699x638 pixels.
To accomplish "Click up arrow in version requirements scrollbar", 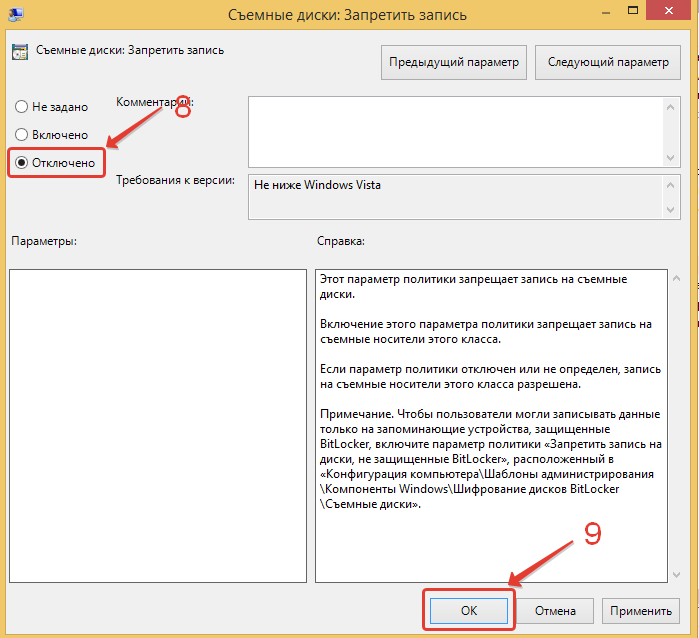I will [x=671, y=184].
